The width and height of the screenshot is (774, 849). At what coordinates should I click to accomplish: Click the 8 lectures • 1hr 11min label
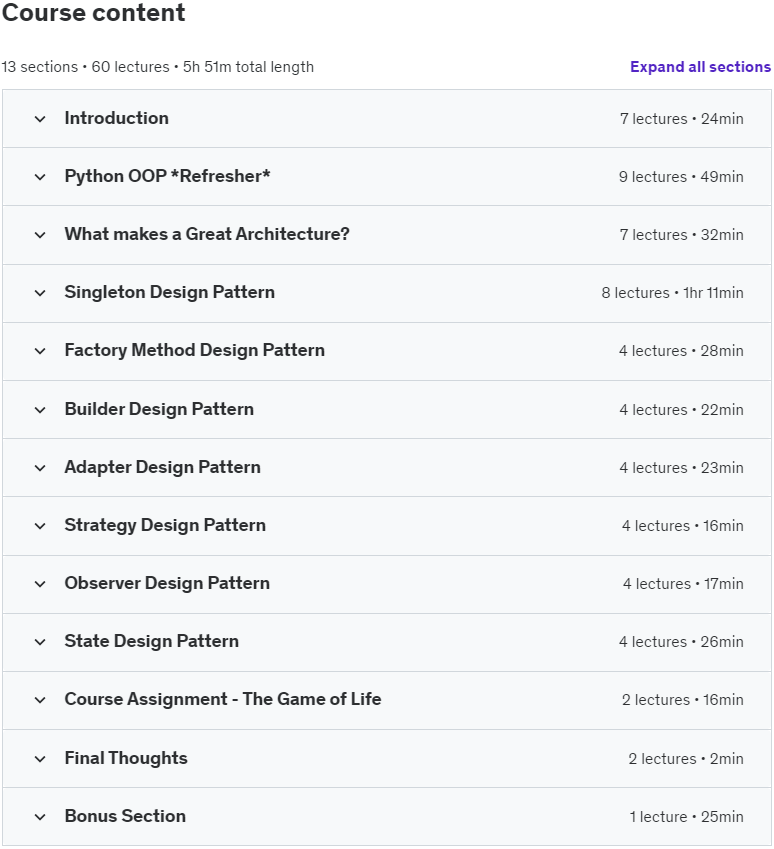[672, 293]
